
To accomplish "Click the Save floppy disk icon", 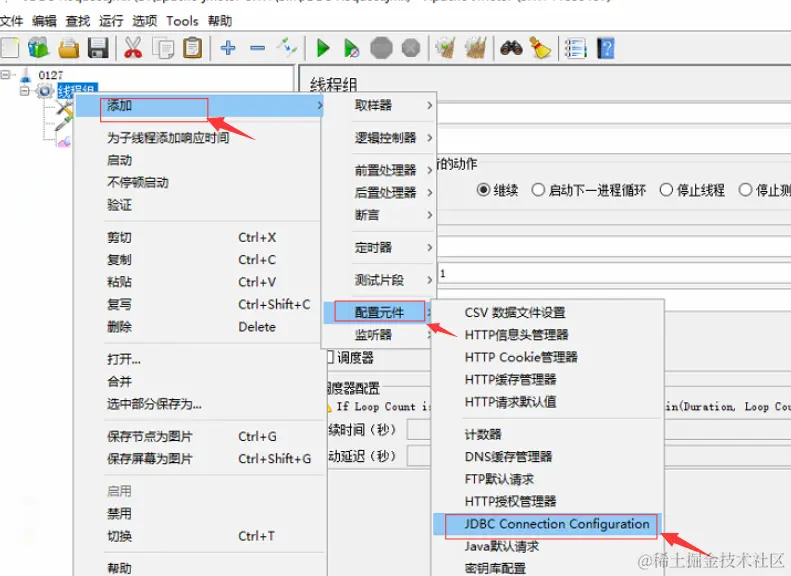I will [98, 48].
